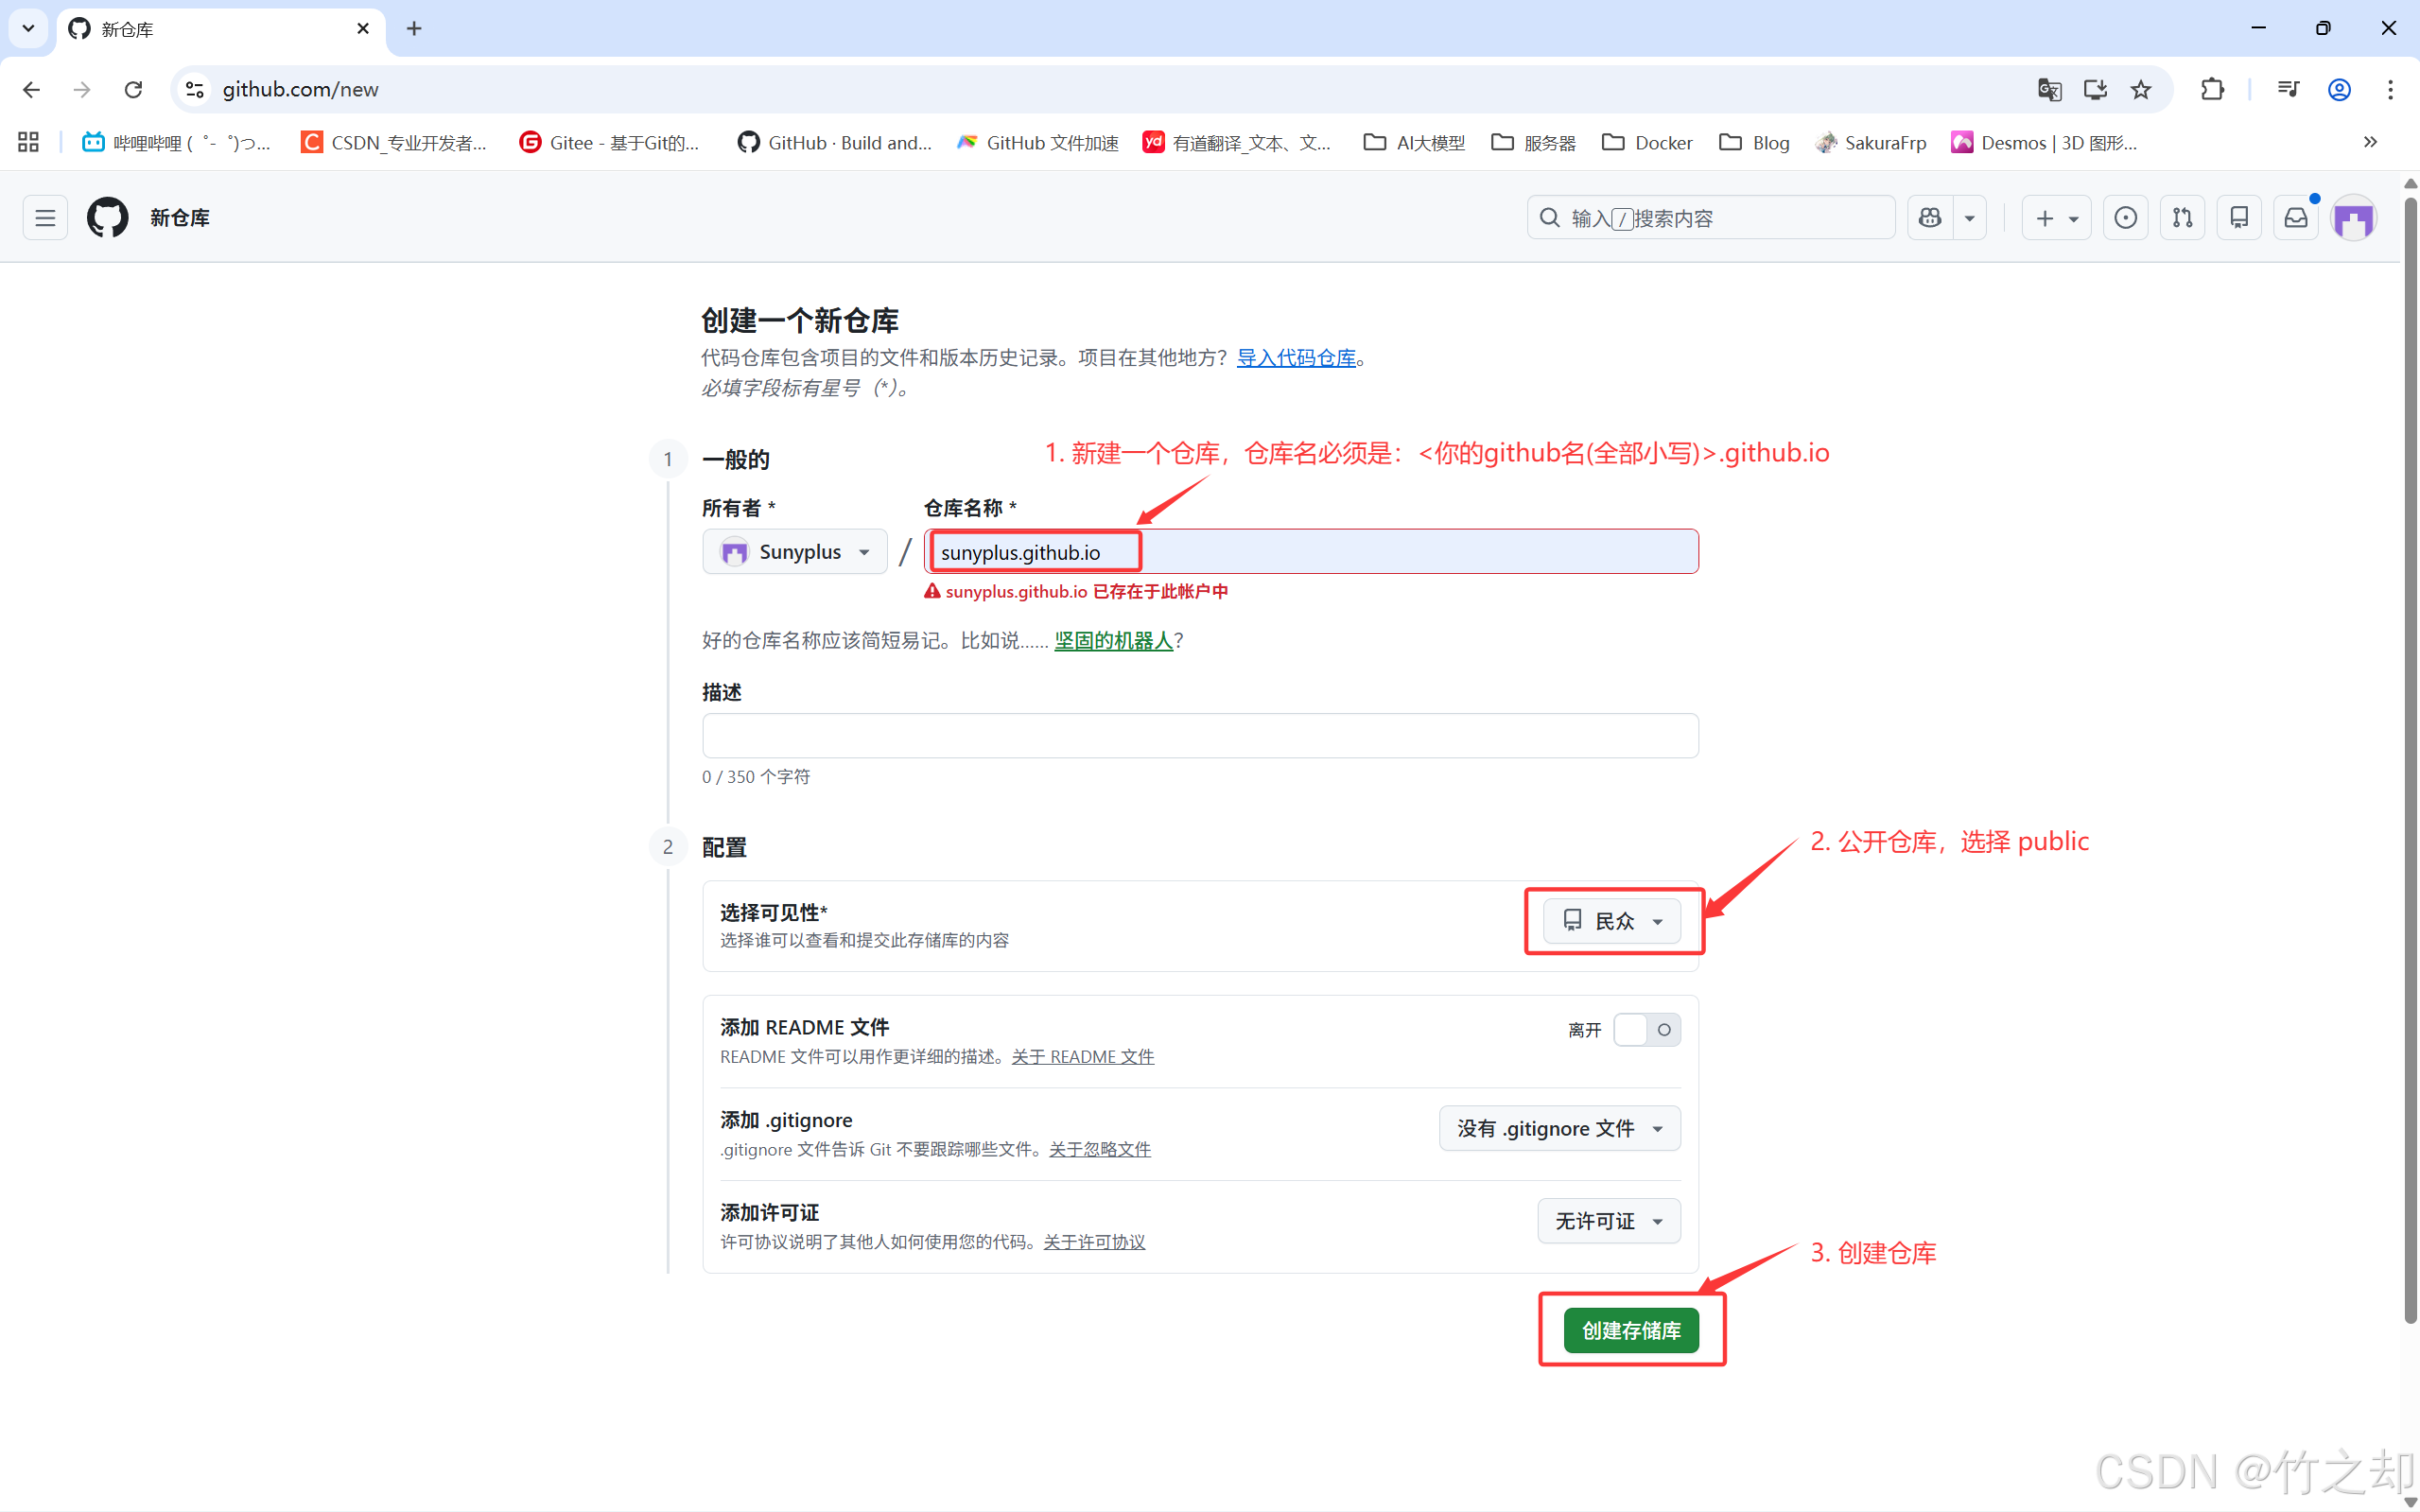Open the Issues icon in header
This screenshot has width=2420, height=1512.
(2125, 218)
